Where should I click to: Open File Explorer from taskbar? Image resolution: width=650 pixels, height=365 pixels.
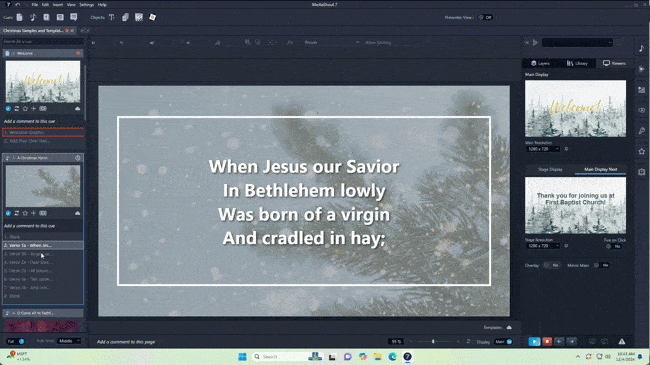tap(378, 357)
